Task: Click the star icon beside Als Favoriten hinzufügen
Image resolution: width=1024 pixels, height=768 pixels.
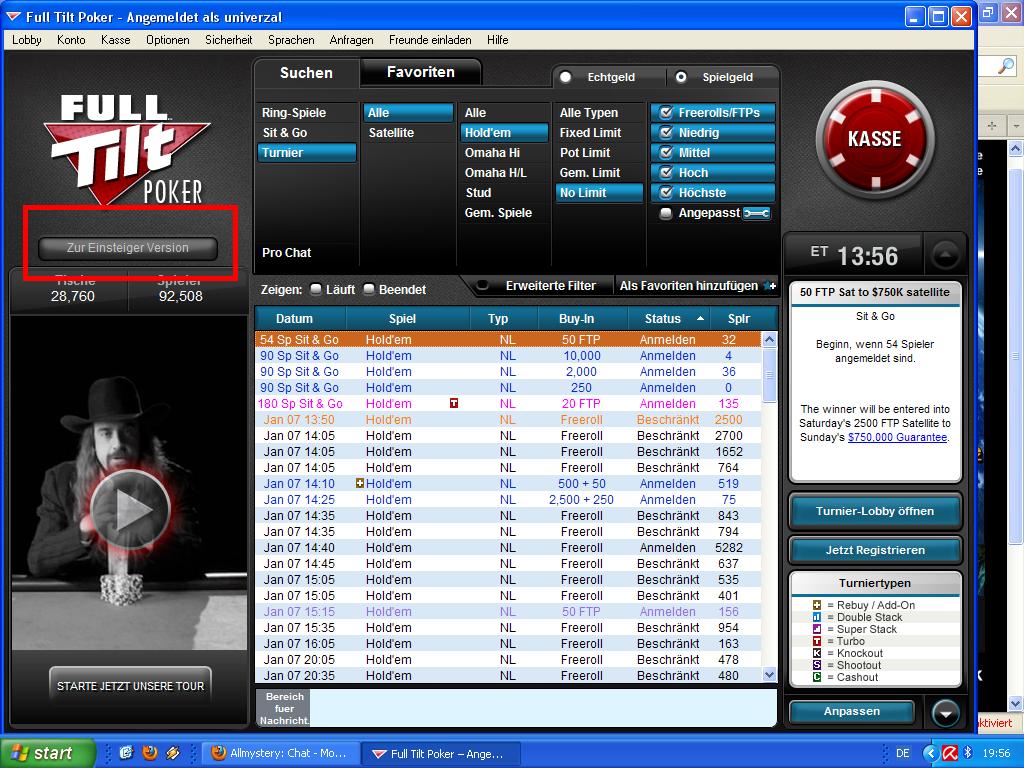Action: click(770, 286)
